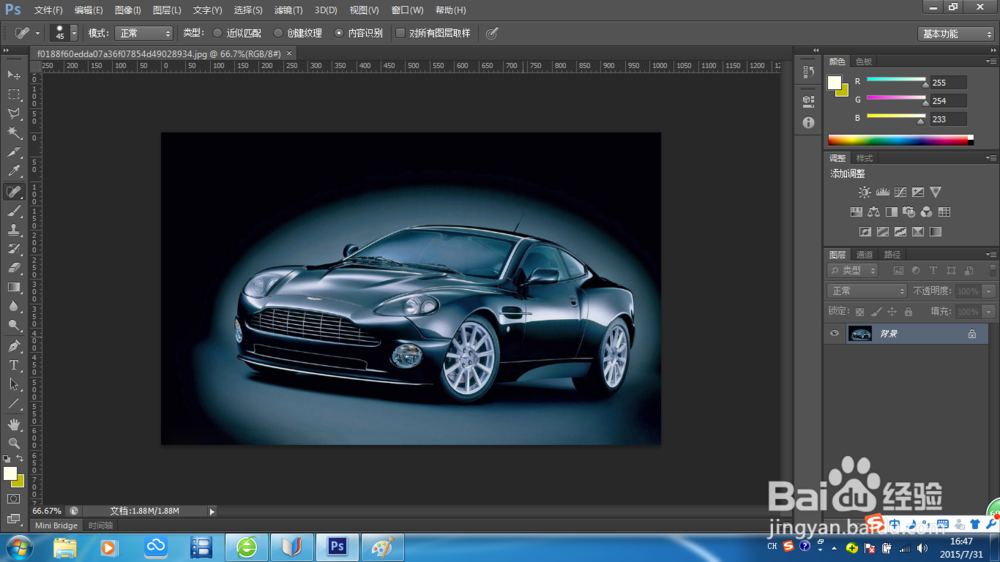Select the Gradient tool
Image resolution: width=1000 pixels, height=562 pixels.
tap(13, 287)
